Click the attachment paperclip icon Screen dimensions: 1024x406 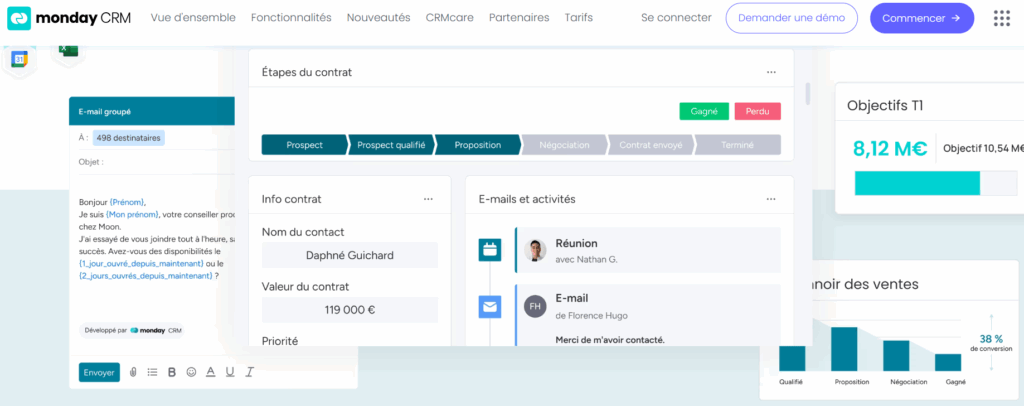point(133,372)
